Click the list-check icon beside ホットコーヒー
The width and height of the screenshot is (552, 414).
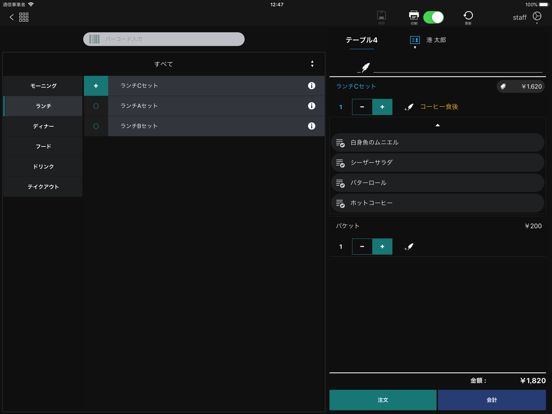pyautogui.click(x=340, y=203)
